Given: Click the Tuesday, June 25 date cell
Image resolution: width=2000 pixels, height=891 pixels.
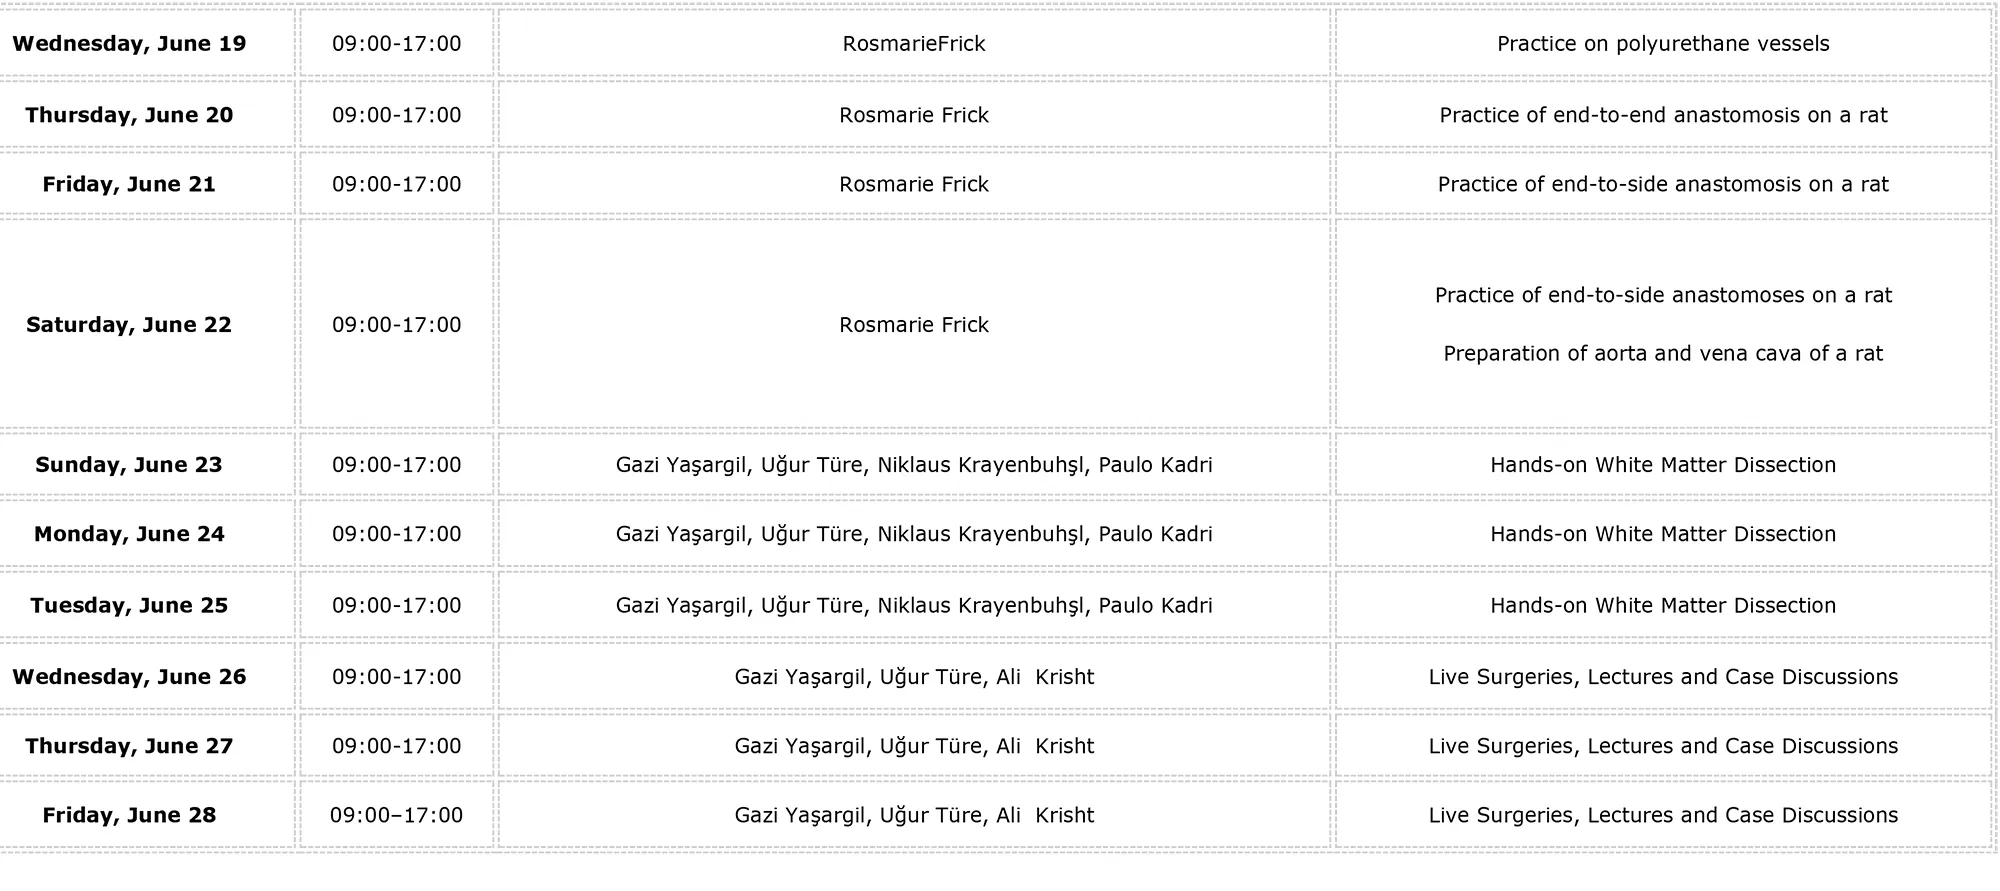Looking at the screenshot, I should click(x=129, y=605).
